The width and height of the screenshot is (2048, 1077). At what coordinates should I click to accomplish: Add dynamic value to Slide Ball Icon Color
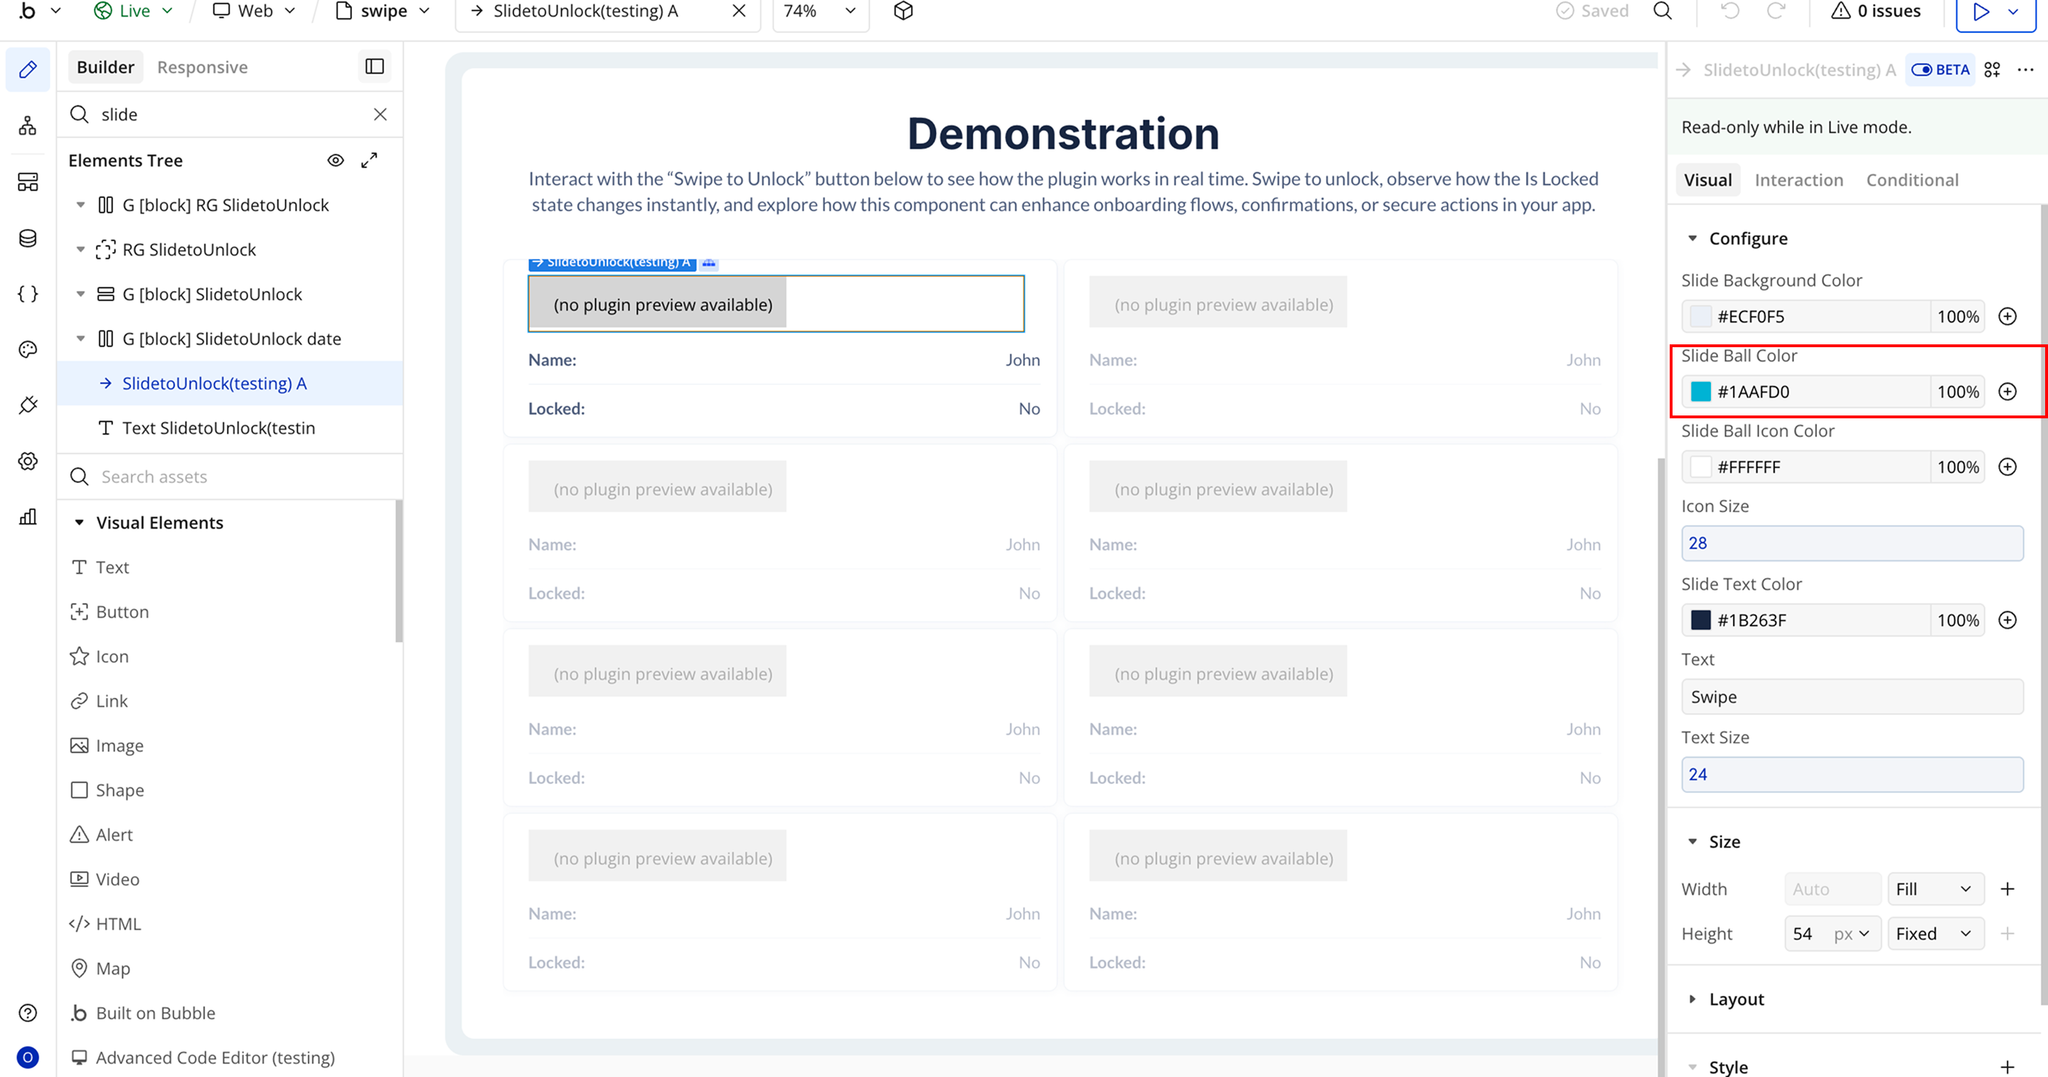click(x=2007, y=467)
